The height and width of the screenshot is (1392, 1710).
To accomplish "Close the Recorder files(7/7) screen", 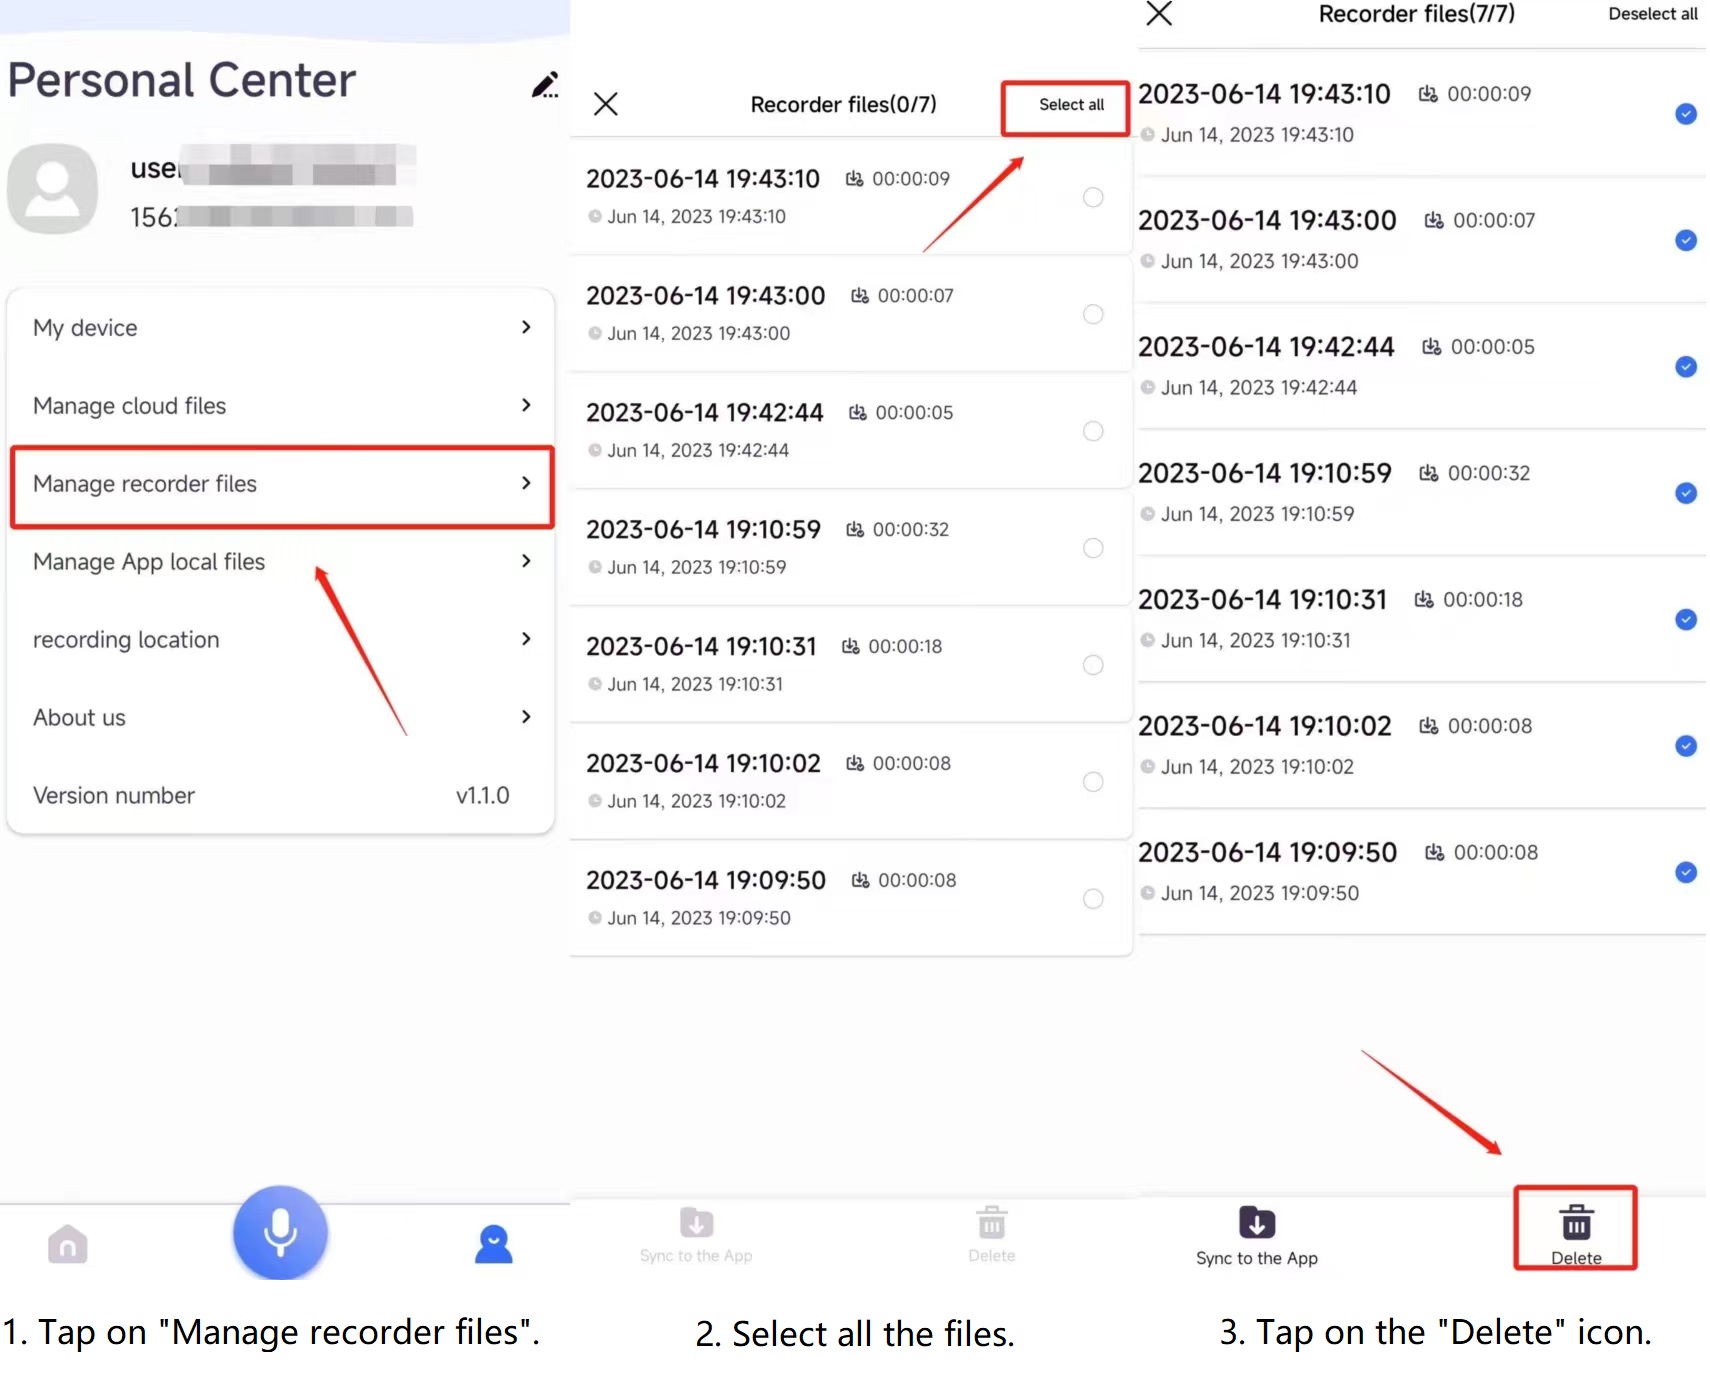I will coord(1159,14).
